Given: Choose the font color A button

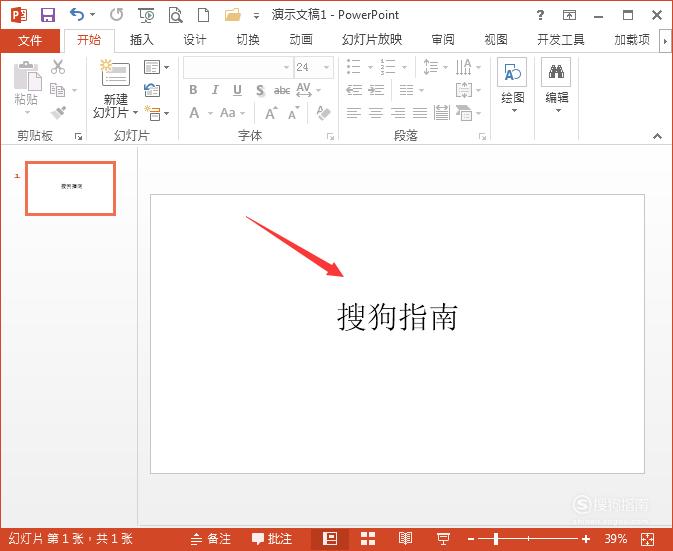Looking at the screenshot, I should click(x=194, y=113).
